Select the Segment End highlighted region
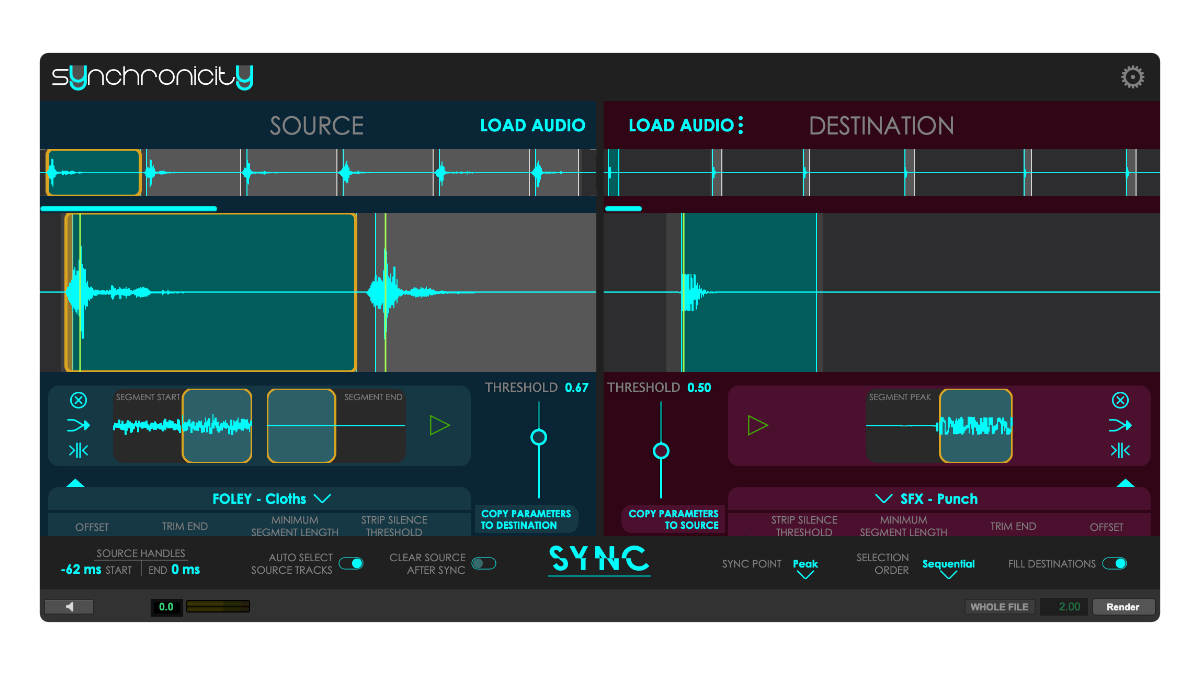1200x675 pixels. pyautogui.click(x=301, y=426)
